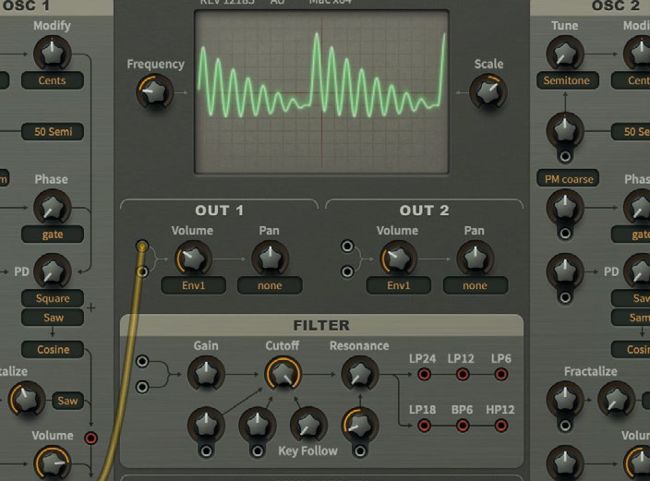Click the OSC 1 Volume knob
The image size is (650, 481).
[52, 464]
